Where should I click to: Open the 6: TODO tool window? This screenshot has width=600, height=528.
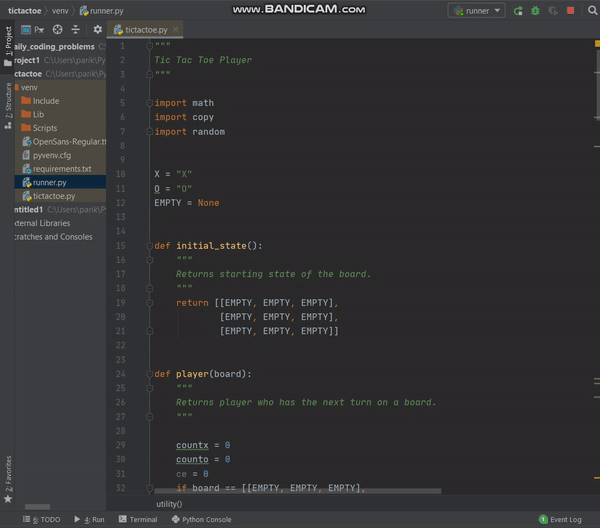coord(41,520)
